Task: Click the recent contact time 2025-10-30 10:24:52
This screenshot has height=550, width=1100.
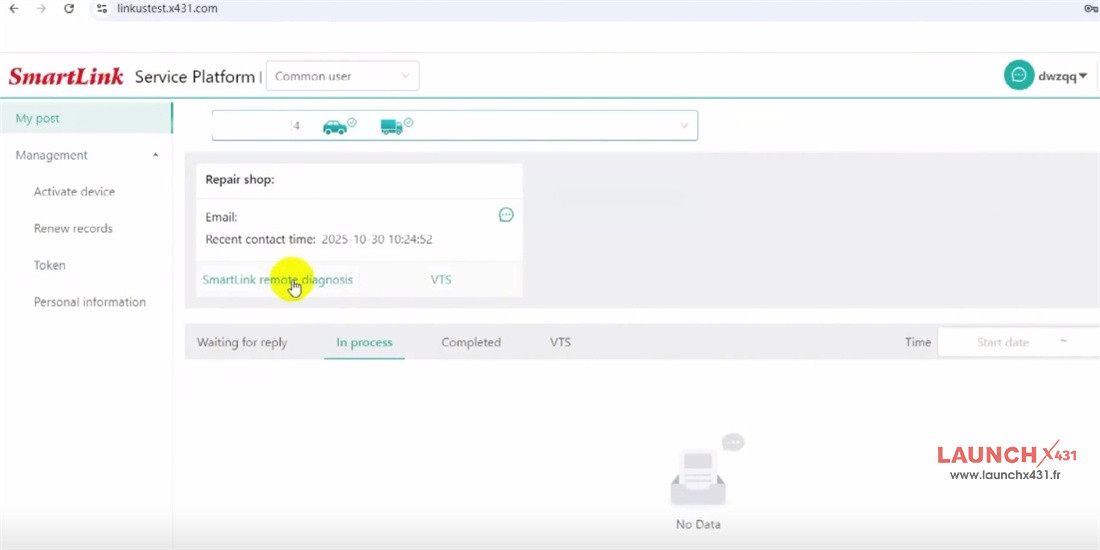Action: (x=377, y=239)
